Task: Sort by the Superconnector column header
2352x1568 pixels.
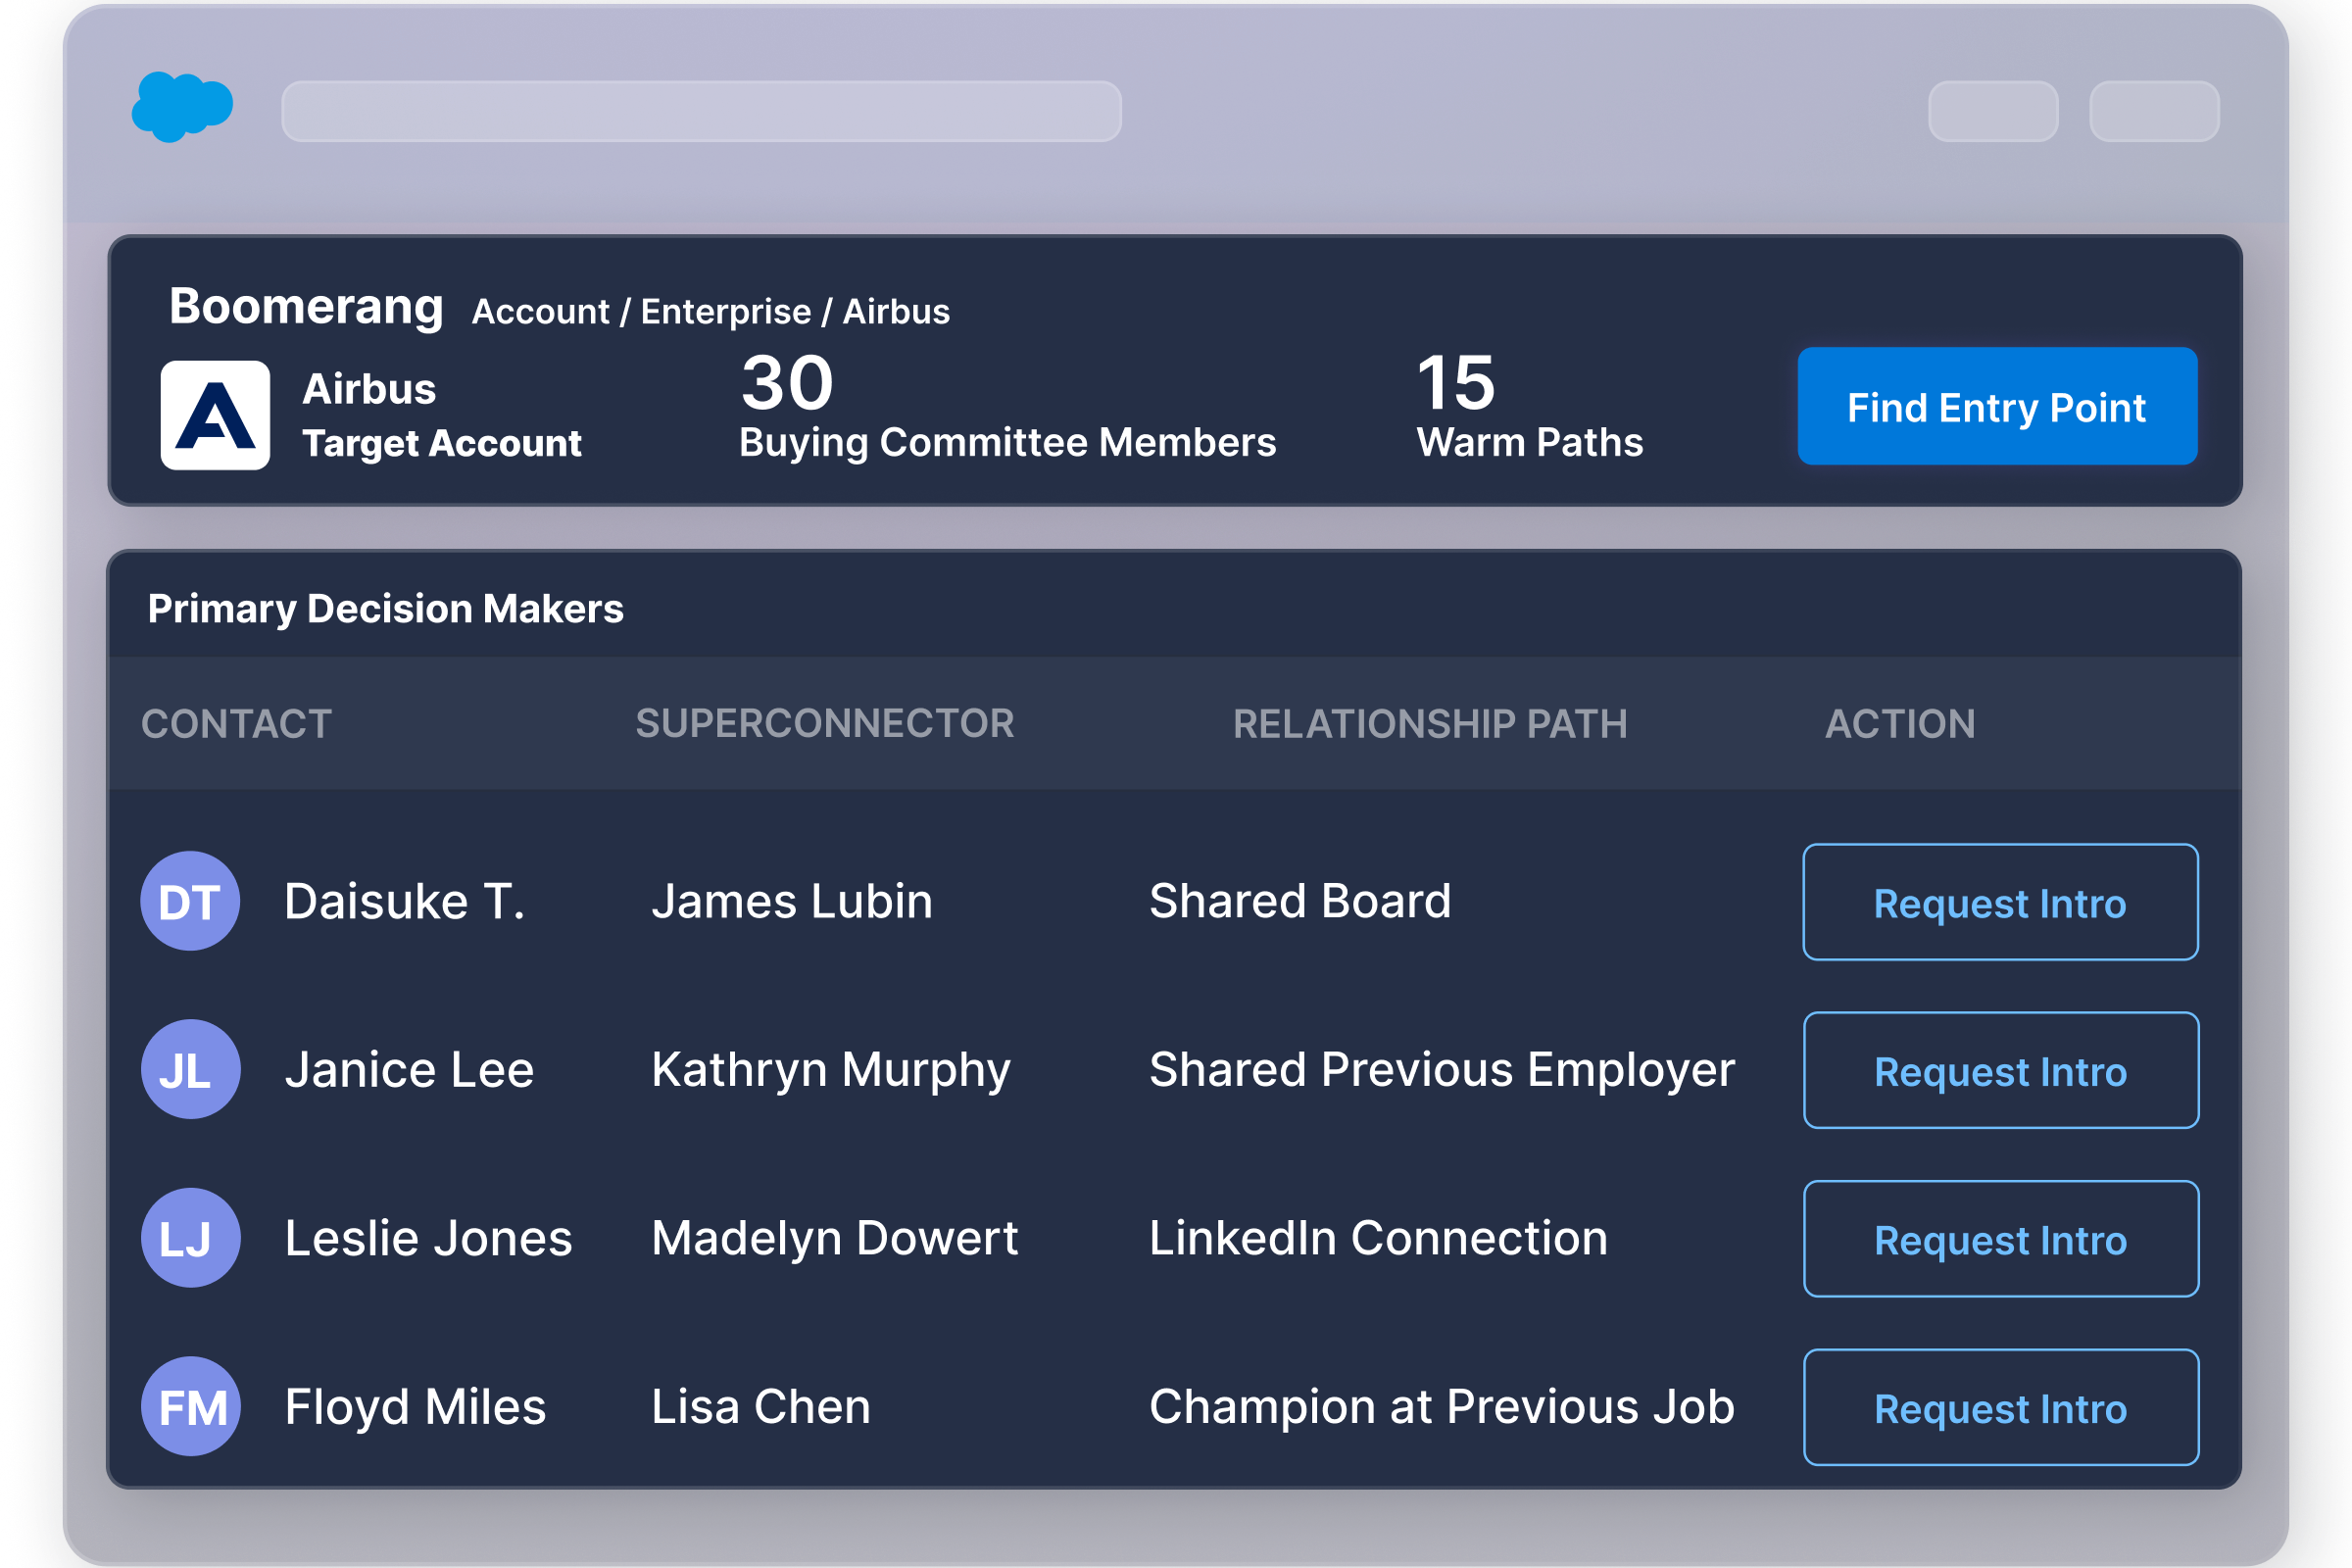Action: pyautogui.click(x=824, y=723)
